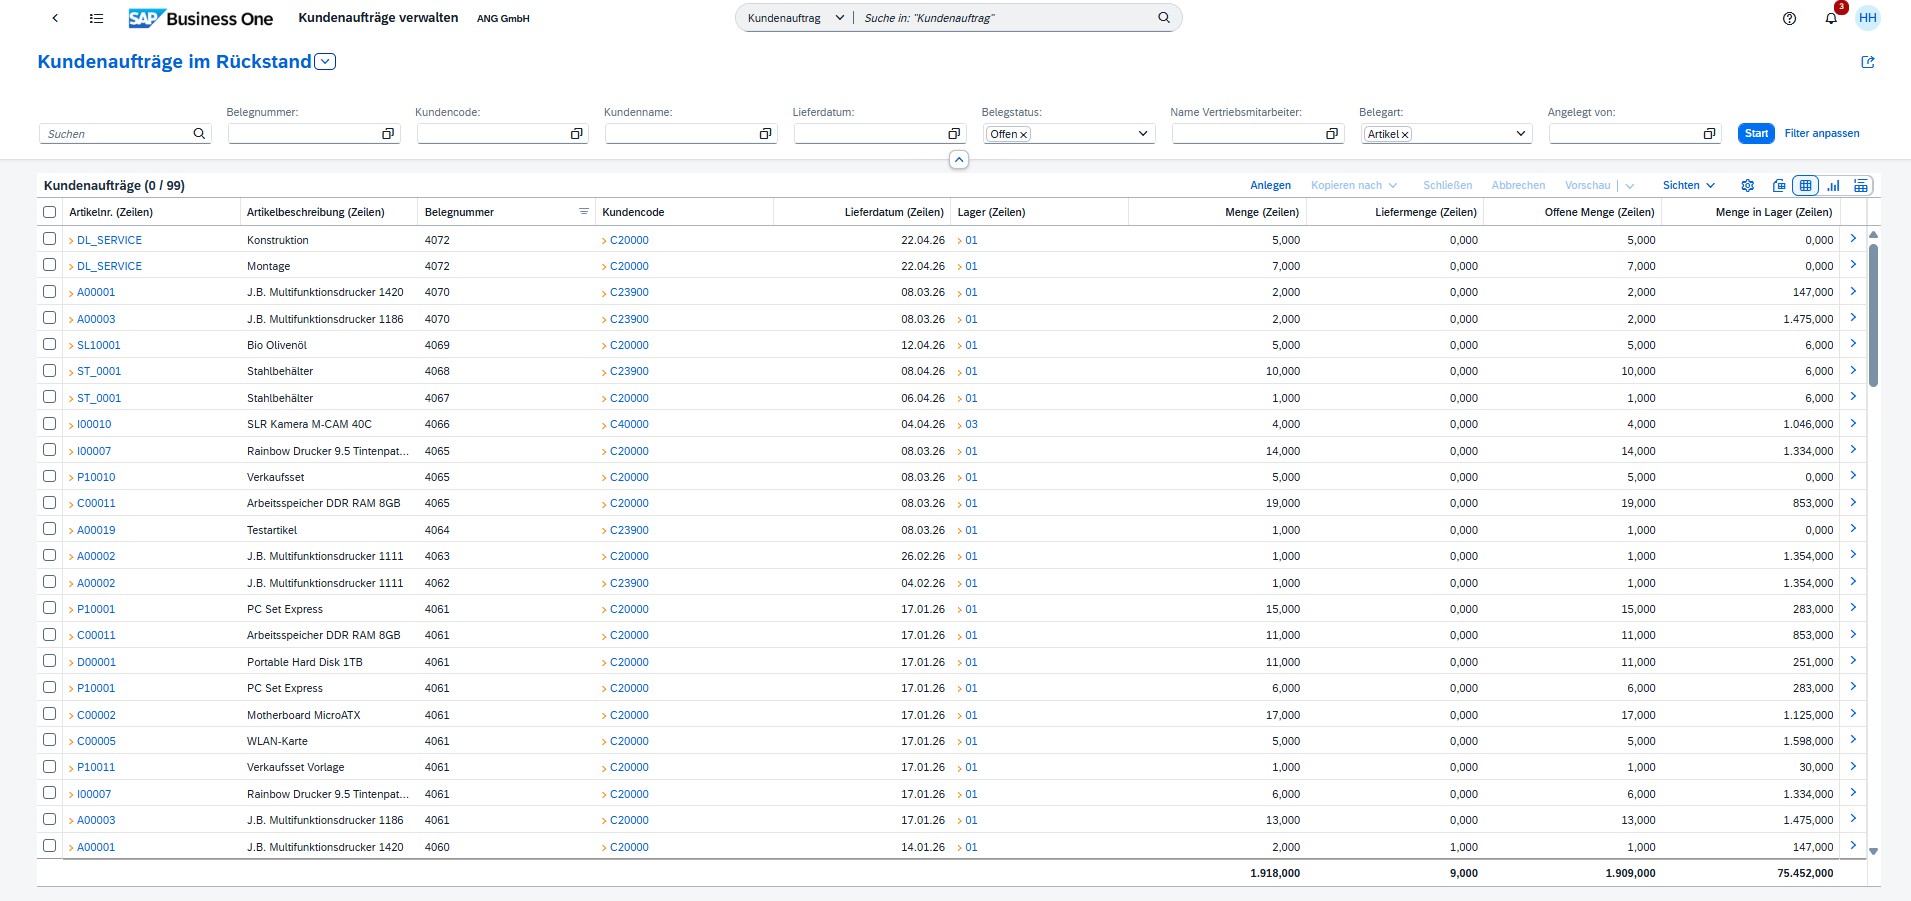Open details arrow for the Bio Olivenöl row
This screenshot has height=901, width=1911.
[1853, 344]
